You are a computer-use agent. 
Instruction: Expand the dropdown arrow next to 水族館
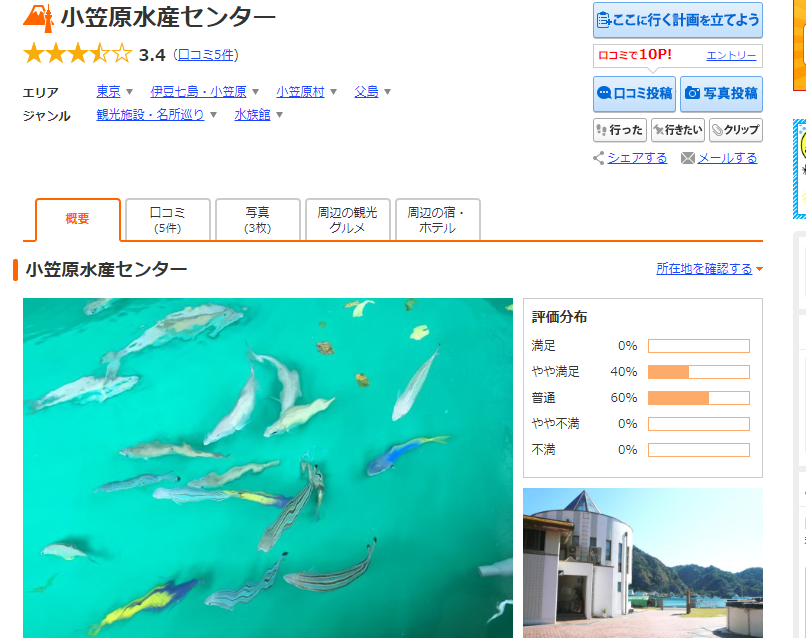[x=279, y=115]
